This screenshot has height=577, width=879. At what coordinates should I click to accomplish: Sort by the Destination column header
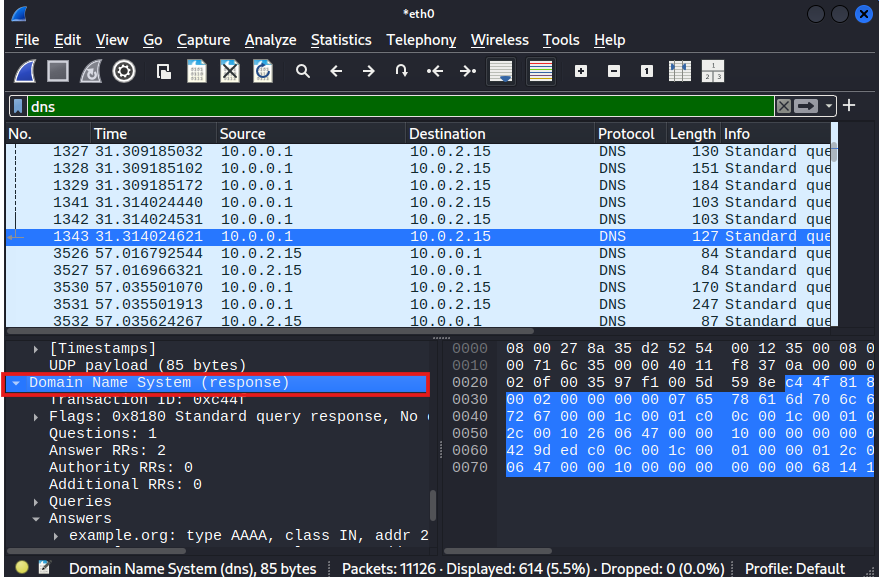click(499, 133)
